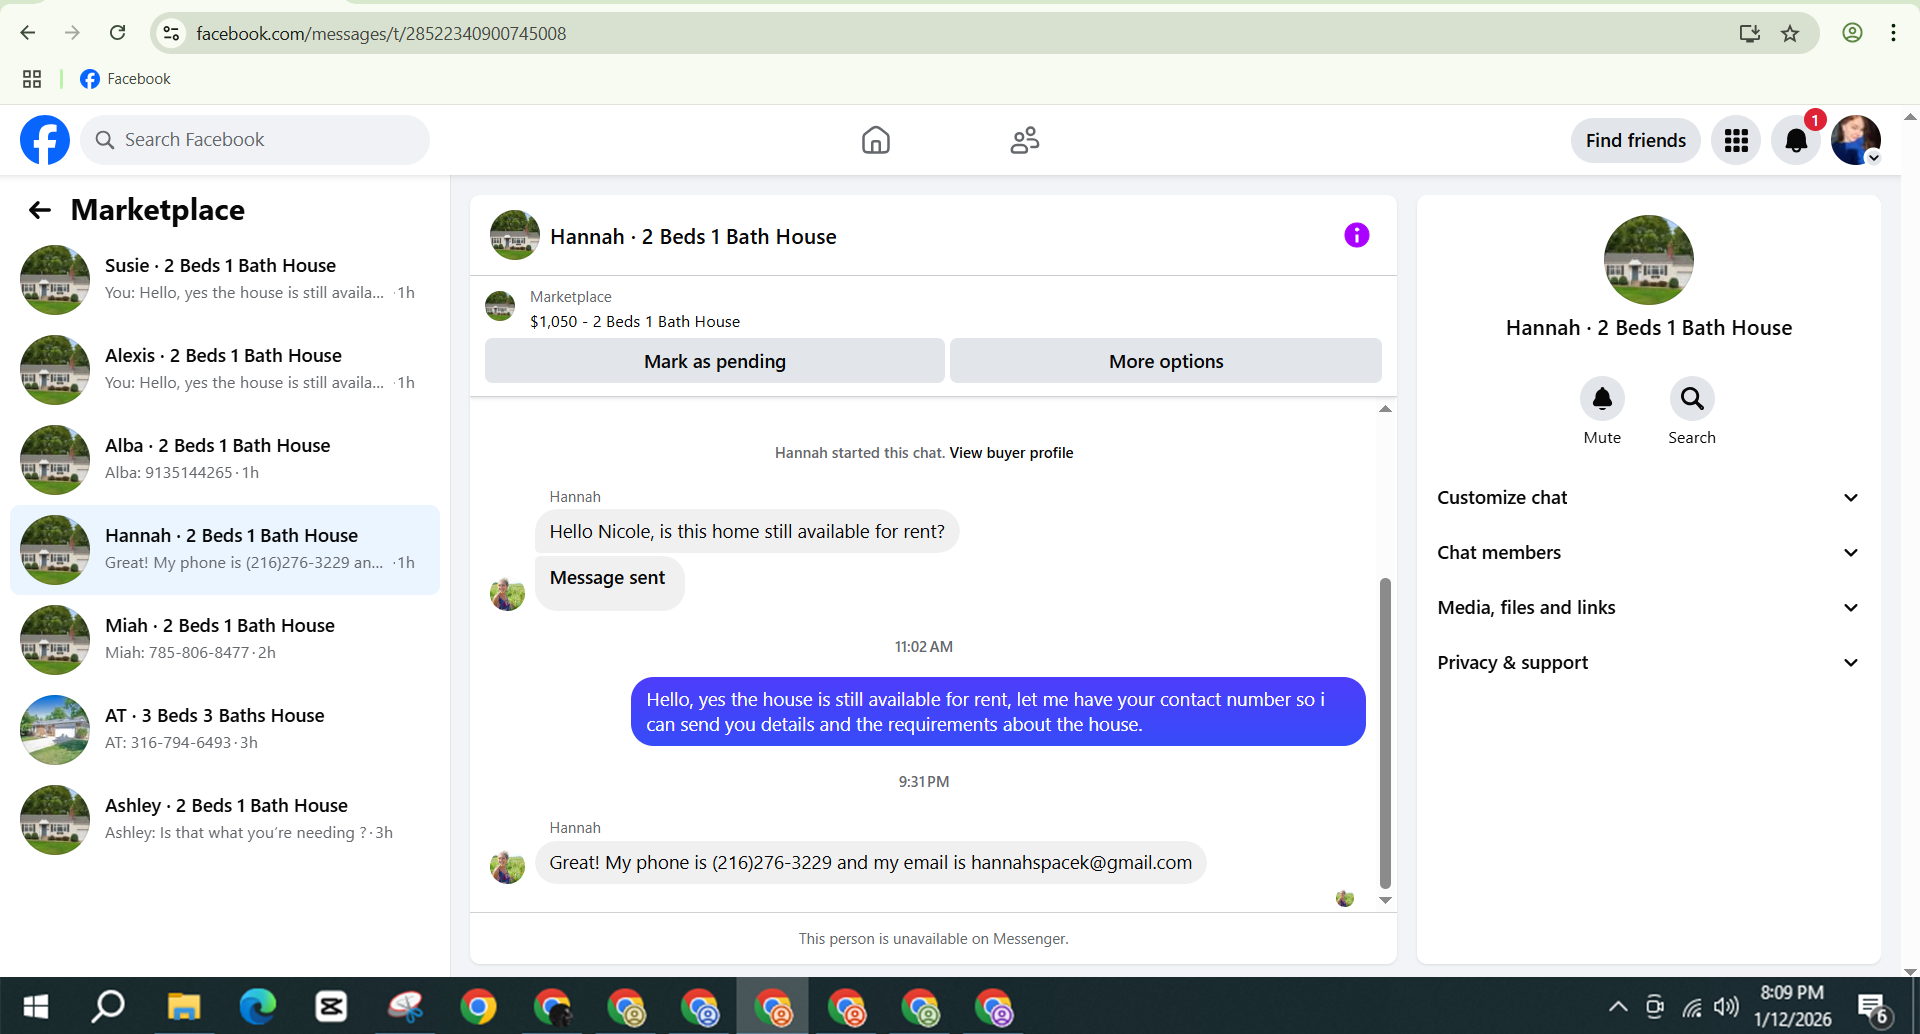
Task: Open the AT 3 Beds 3 Baths House chat
Action: pyautogui.click(x=225, y=730)
